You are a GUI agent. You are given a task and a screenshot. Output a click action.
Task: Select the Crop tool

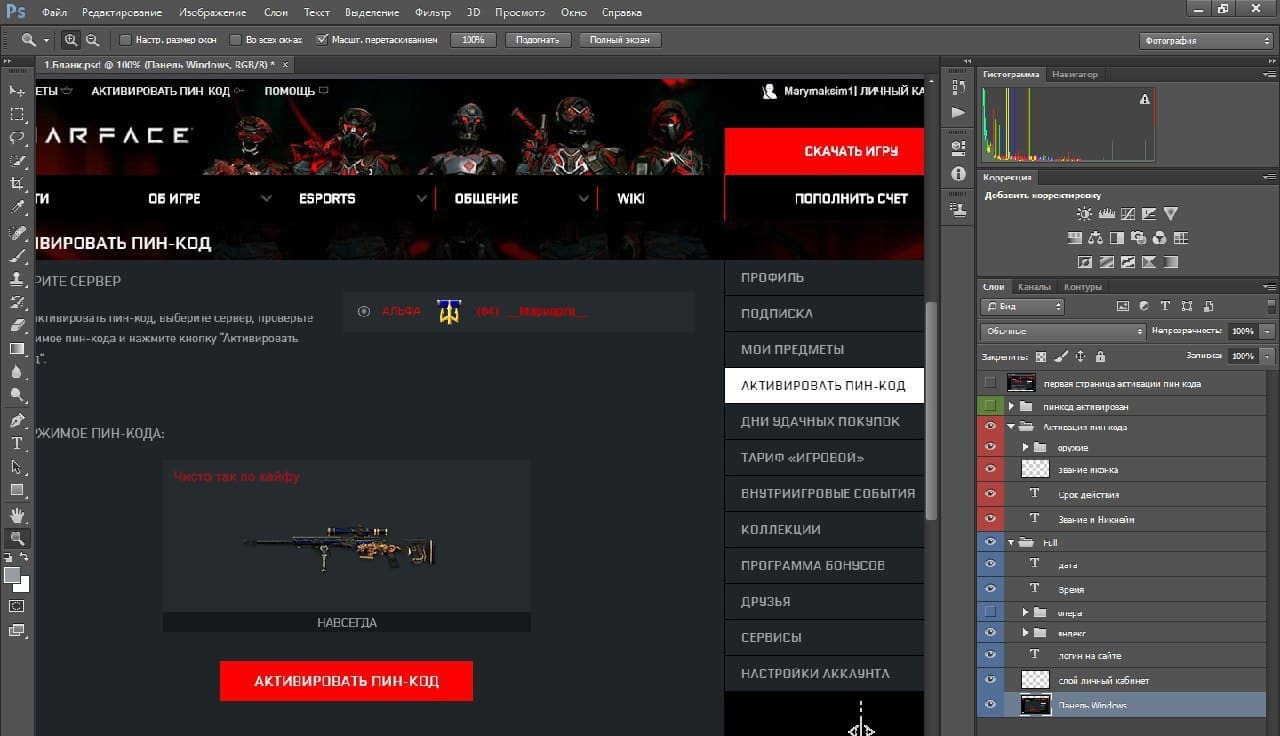(17, 184)
